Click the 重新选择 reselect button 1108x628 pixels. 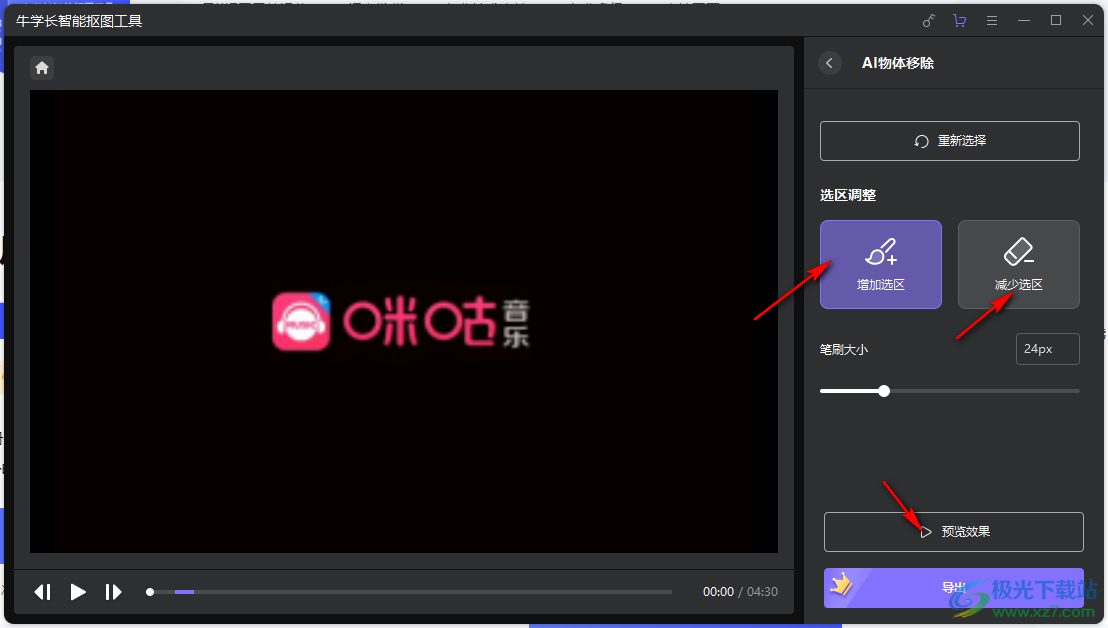click(x=949, y=141)
